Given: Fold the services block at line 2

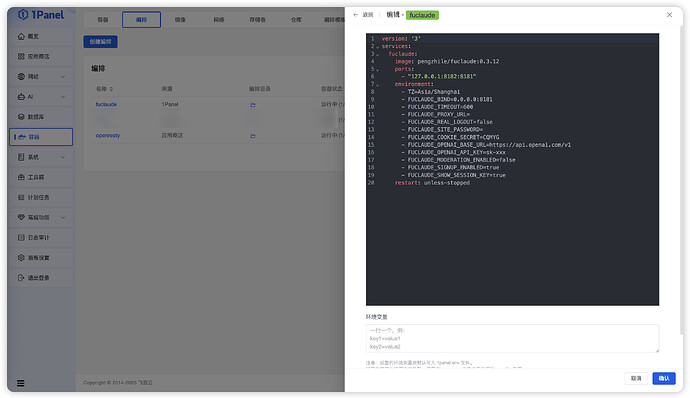Looking at the screenshot, I should [378, 47].
